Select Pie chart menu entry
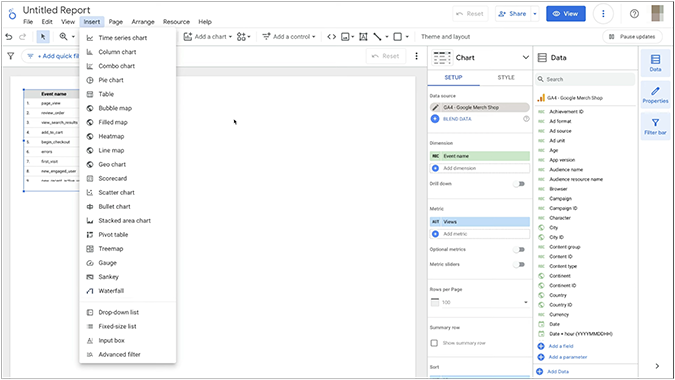Screen dimensions: 675x380 127,80
